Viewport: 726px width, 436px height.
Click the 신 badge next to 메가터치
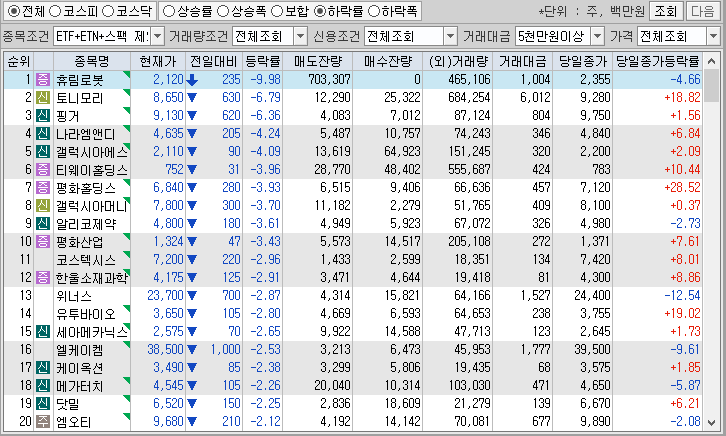click(x=43, y=386)
